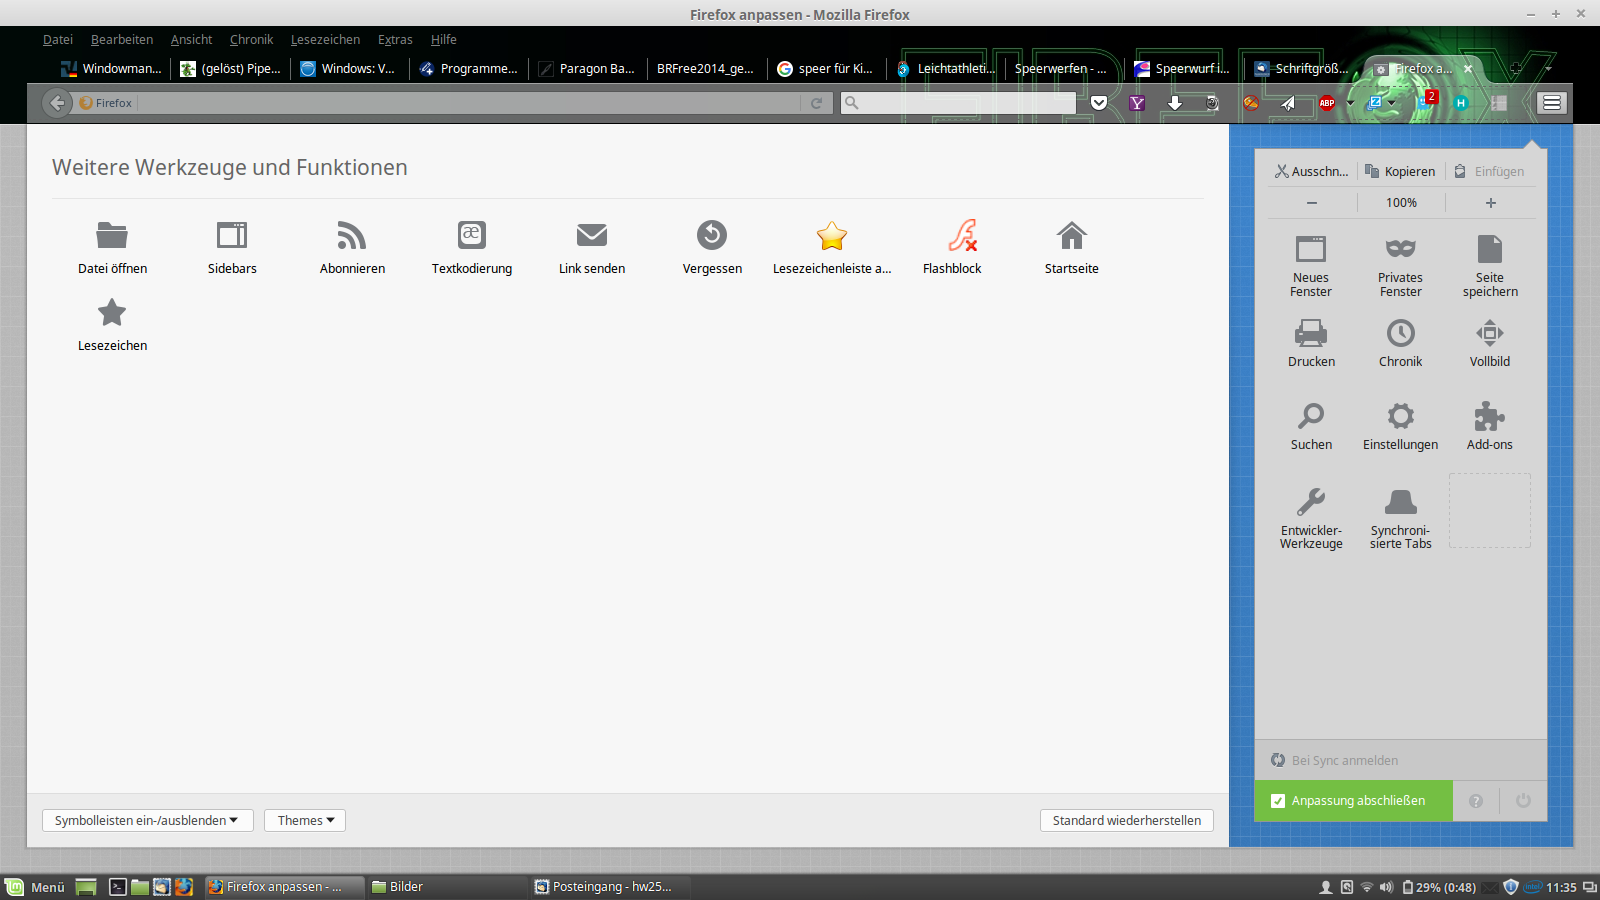1600x900 pixels.
Task: Click the paper plane toolbar icon
Action: (x=1288, y=103)
